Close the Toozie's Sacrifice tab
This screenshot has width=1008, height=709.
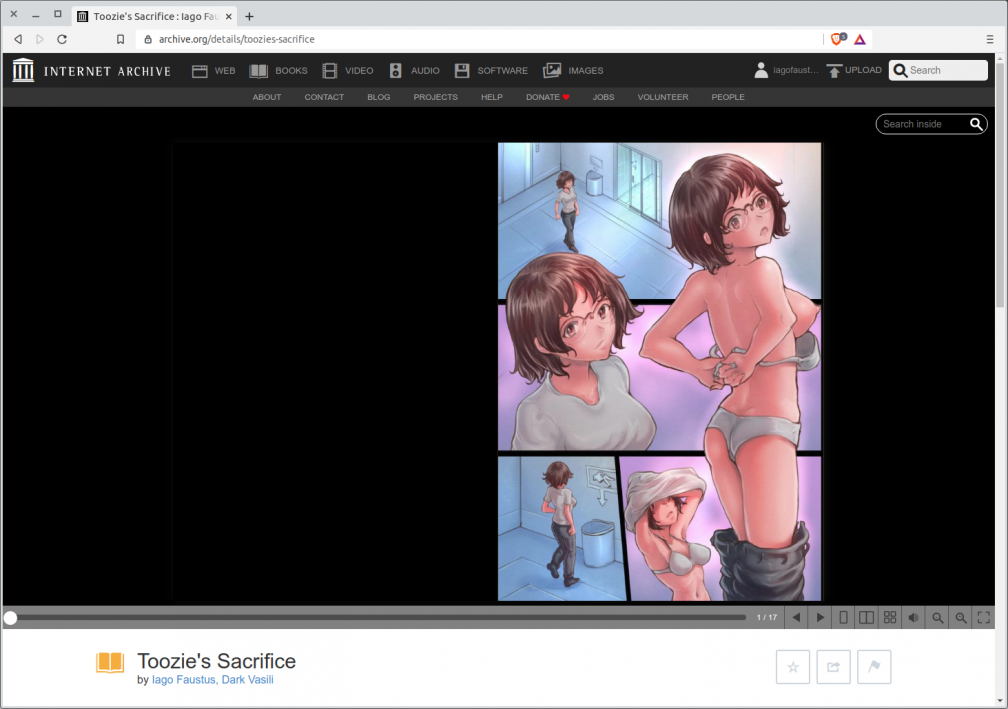[229, 17]
